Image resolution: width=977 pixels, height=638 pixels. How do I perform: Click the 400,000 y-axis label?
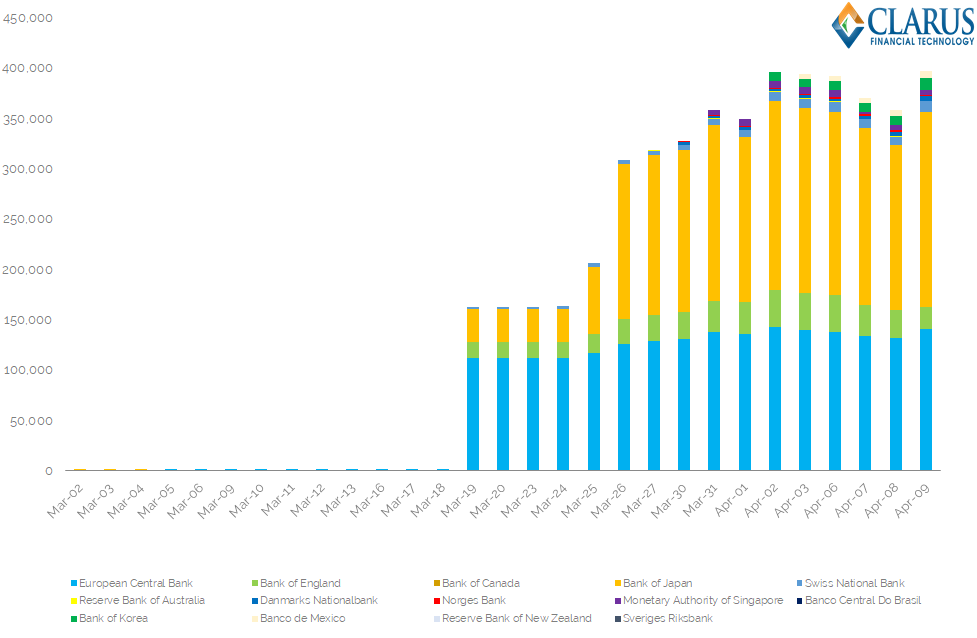pos(31,68)
